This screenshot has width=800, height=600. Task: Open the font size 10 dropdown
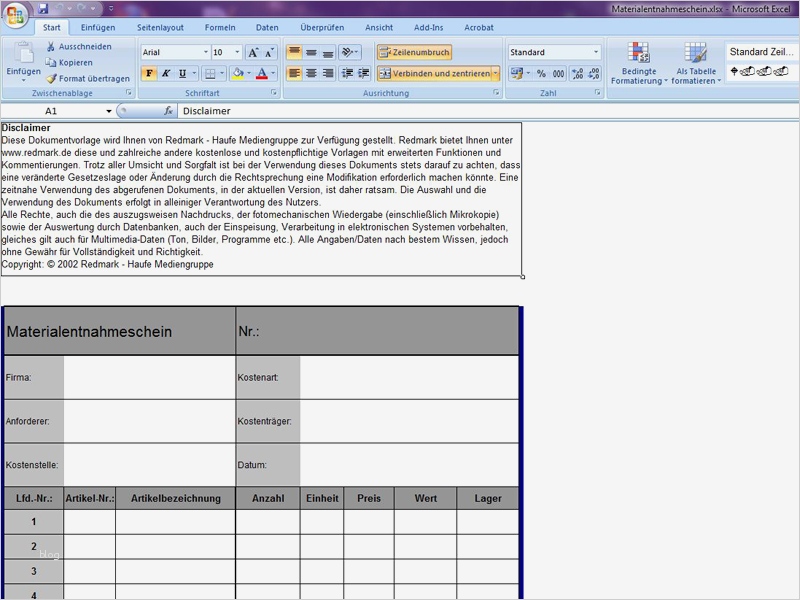237,52
